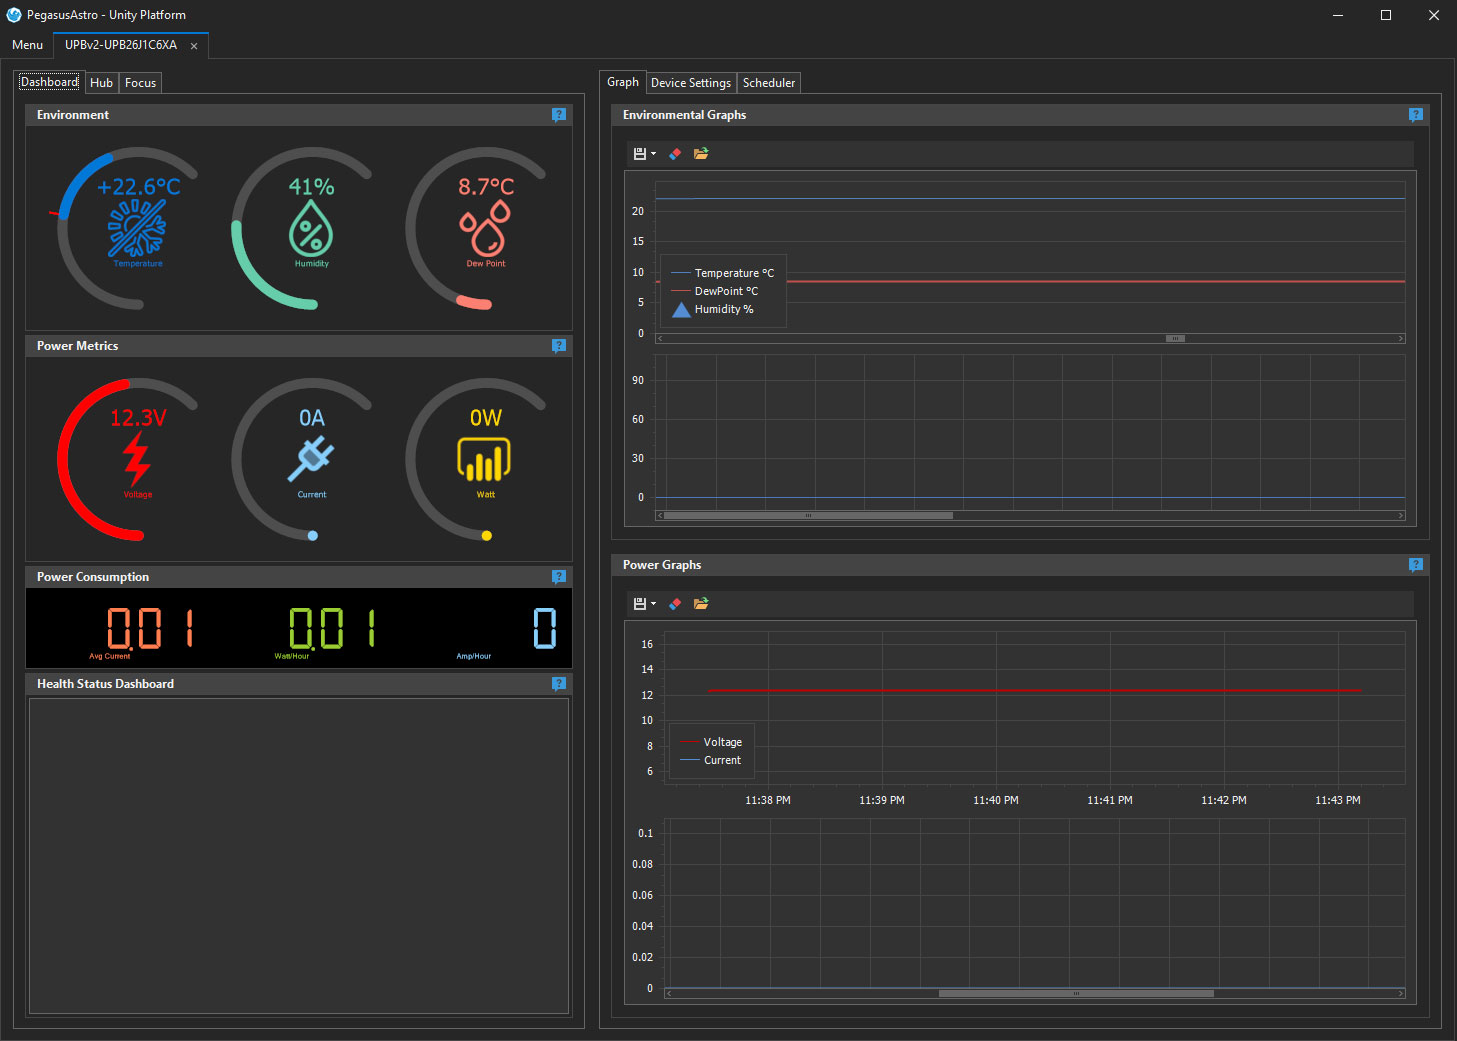
Task: Click the Temperature °C legend entry
Action: click(723, 273)
